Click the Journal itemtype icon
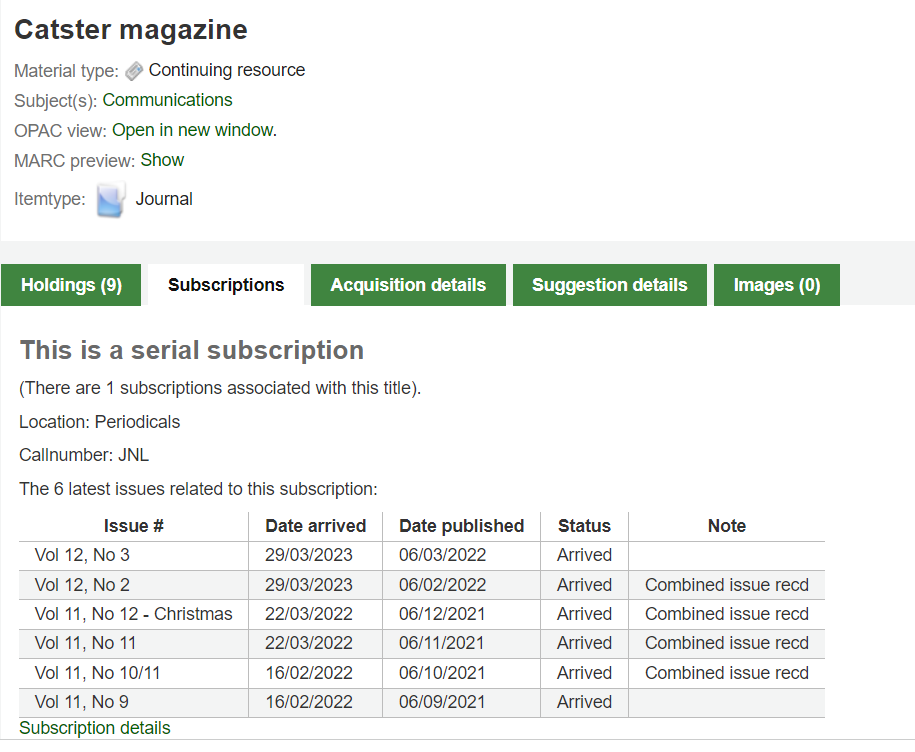915x752 pixels. pos(110,197)
